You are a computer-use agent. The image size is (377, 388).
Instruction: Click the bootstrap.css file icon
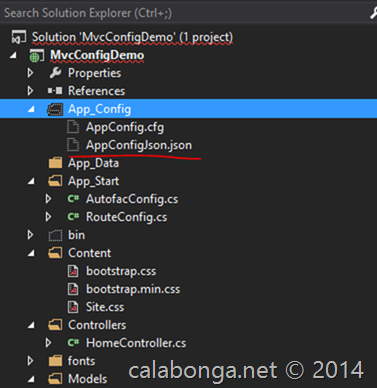pyautogui.click(x=73, y=271)
